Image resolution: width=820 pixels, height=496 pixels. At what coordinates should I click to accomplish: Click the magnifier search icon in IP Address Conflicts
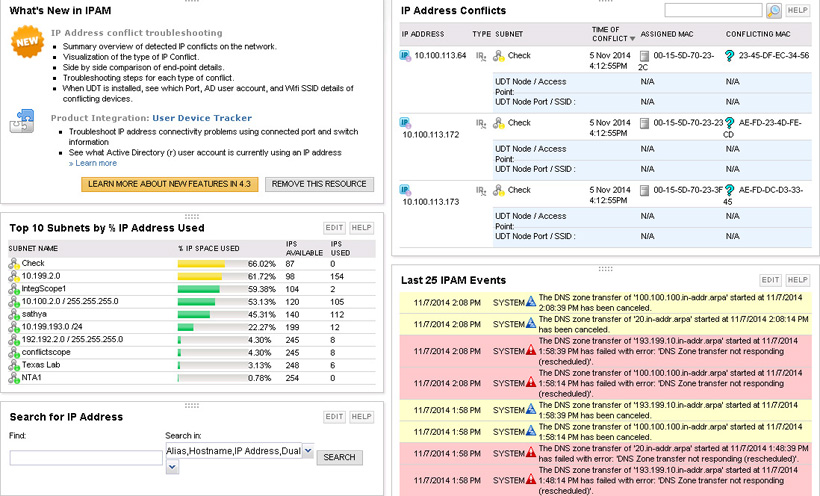click(x=774, y=10)
